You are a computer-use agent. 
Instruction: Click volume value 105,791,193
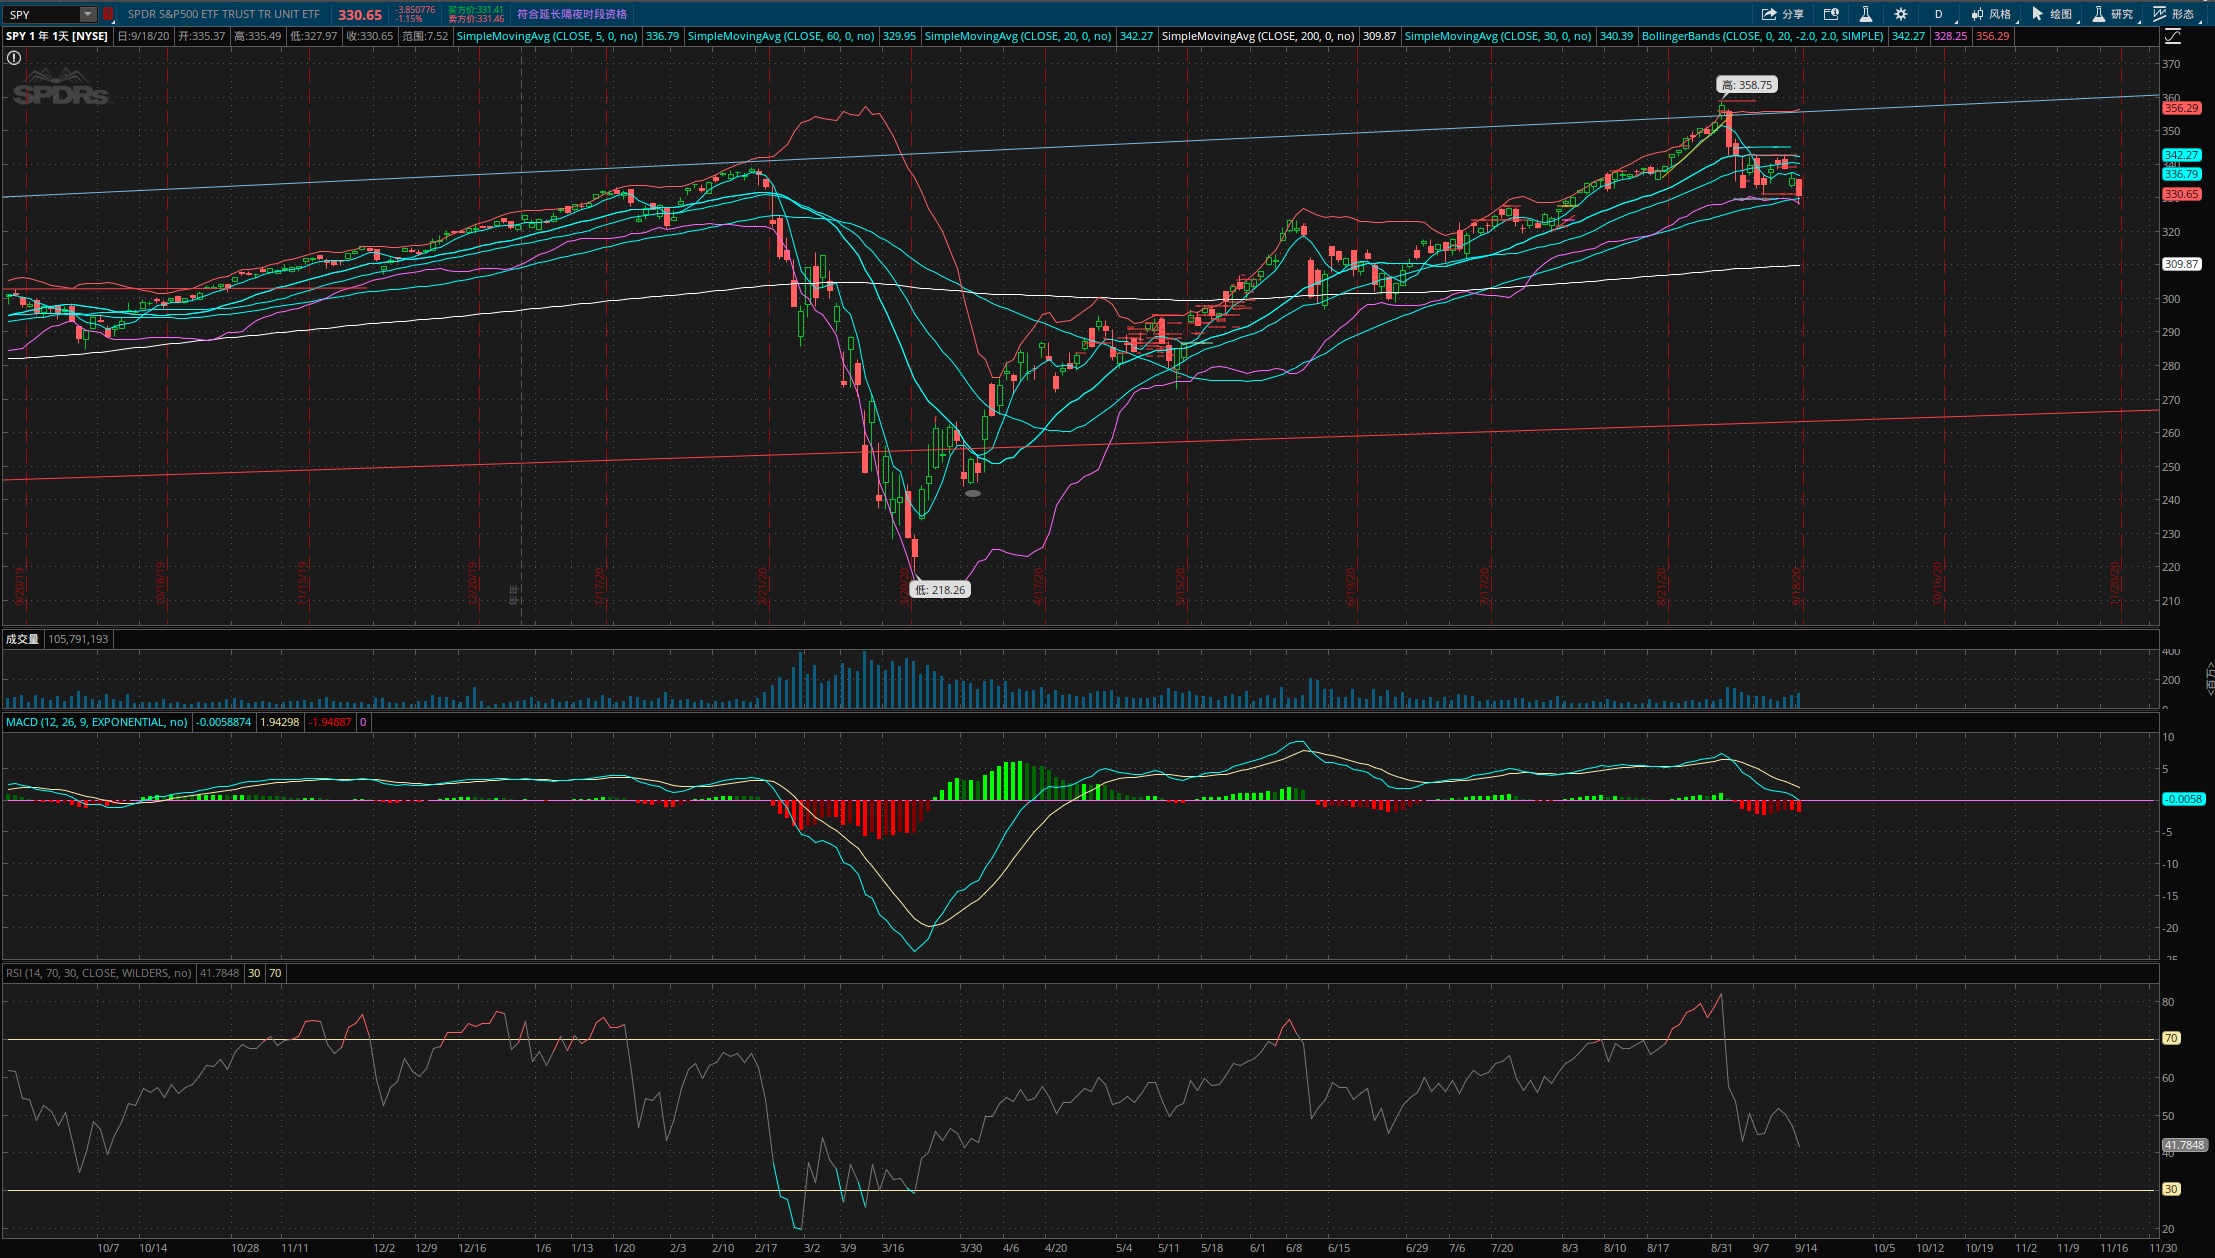[78, 639]
